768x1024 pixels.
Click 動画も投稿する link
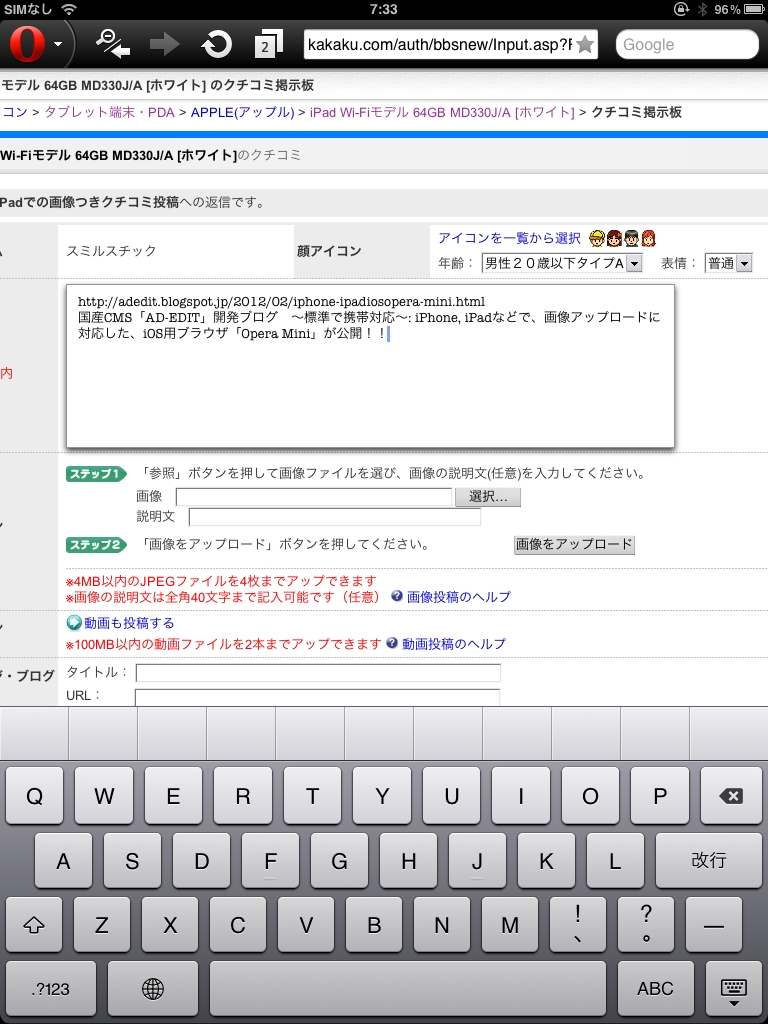[x=129, y=624]
